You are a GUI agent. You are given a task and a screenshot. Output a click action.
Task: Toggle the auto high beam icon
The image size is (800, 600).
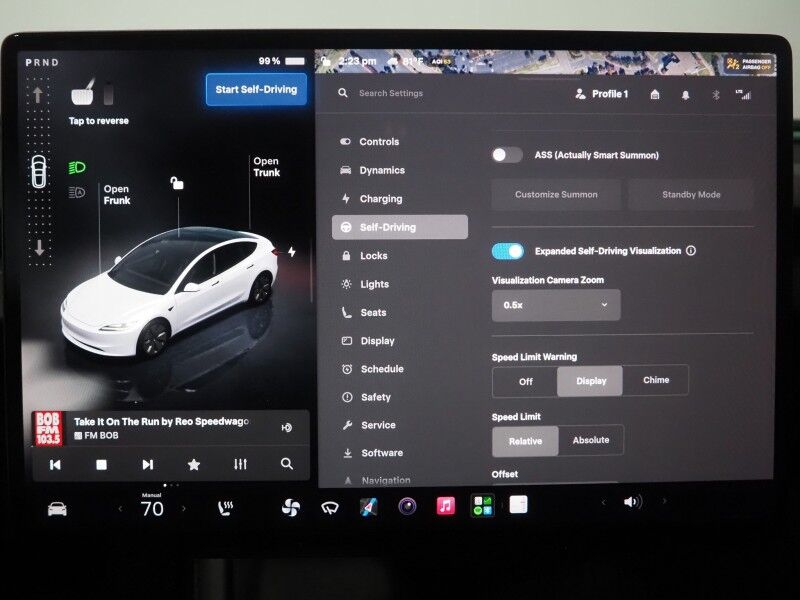77,192
